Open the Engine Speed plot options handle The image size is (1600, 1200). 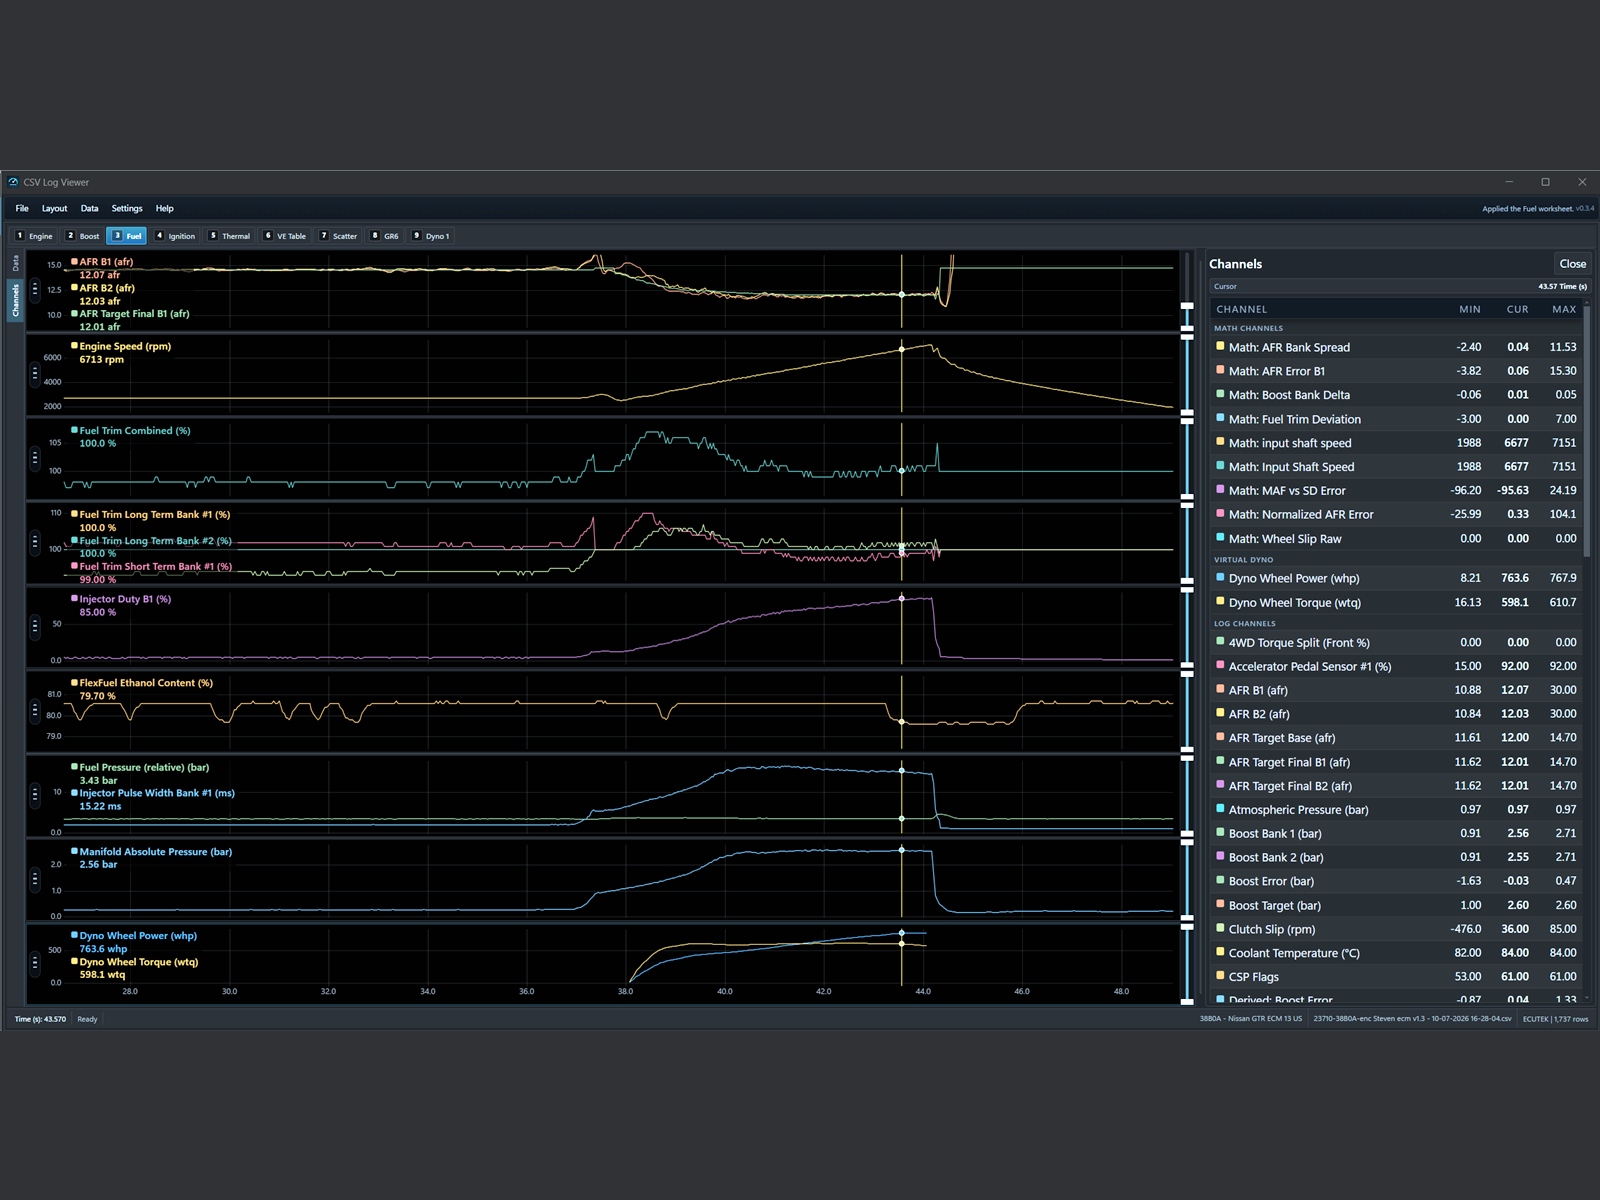click(35, 374)
